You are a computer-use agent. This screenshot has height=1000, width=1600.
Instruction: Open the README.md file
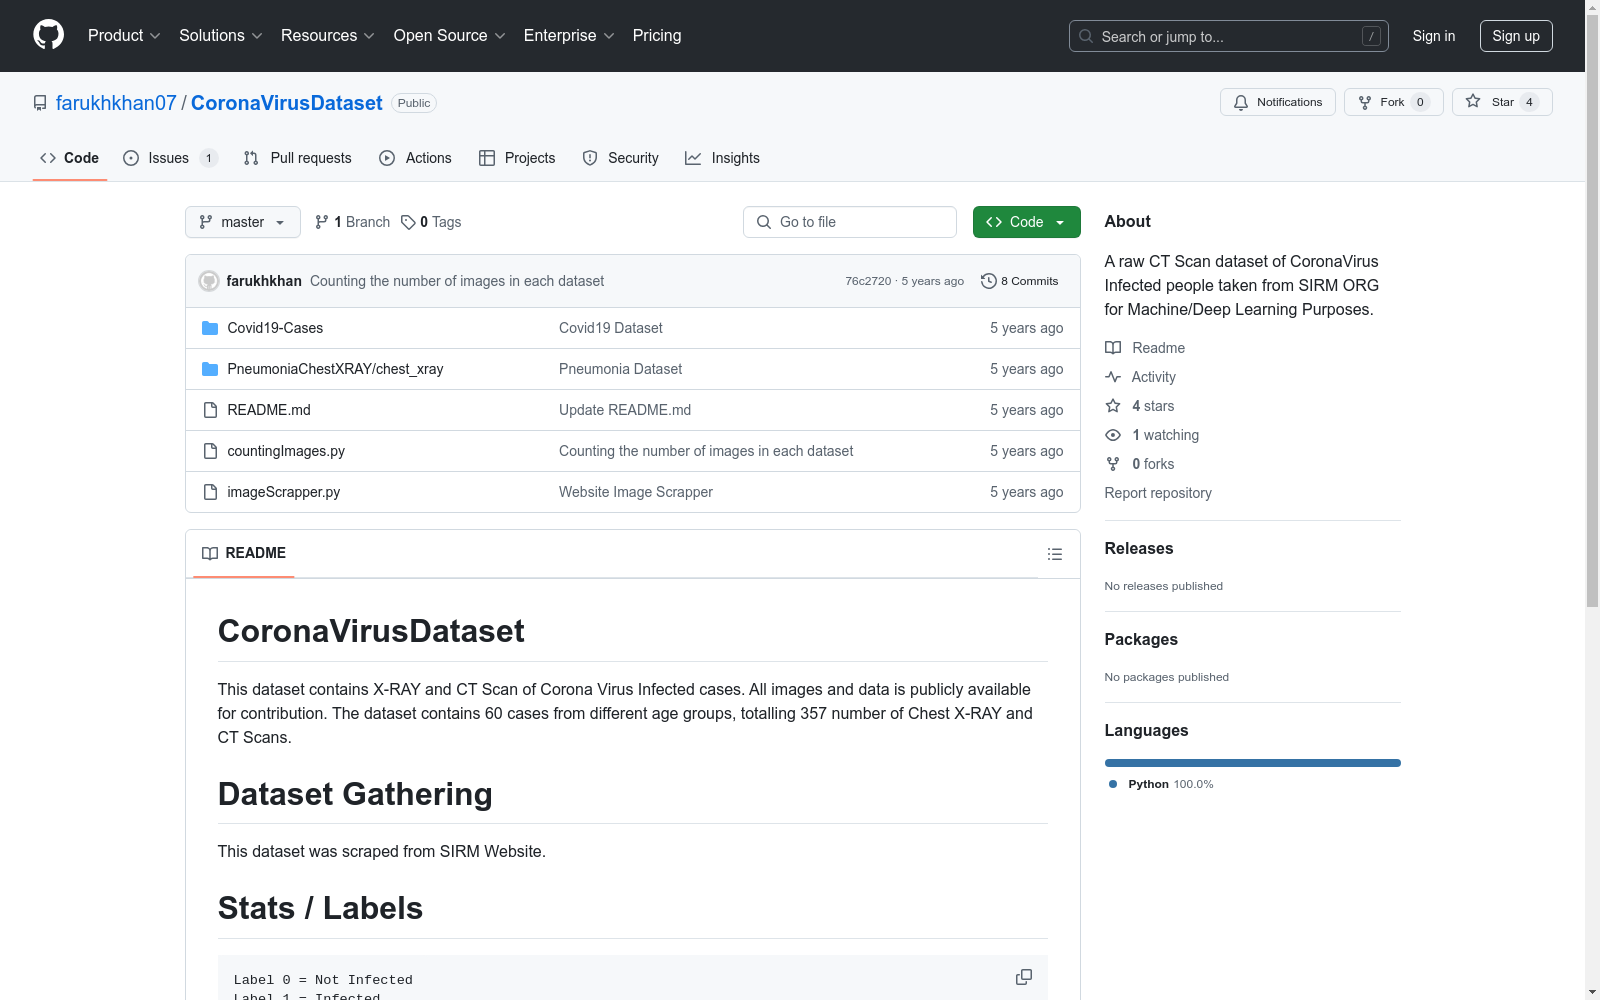pyautogui.click(x=269, y=410)
